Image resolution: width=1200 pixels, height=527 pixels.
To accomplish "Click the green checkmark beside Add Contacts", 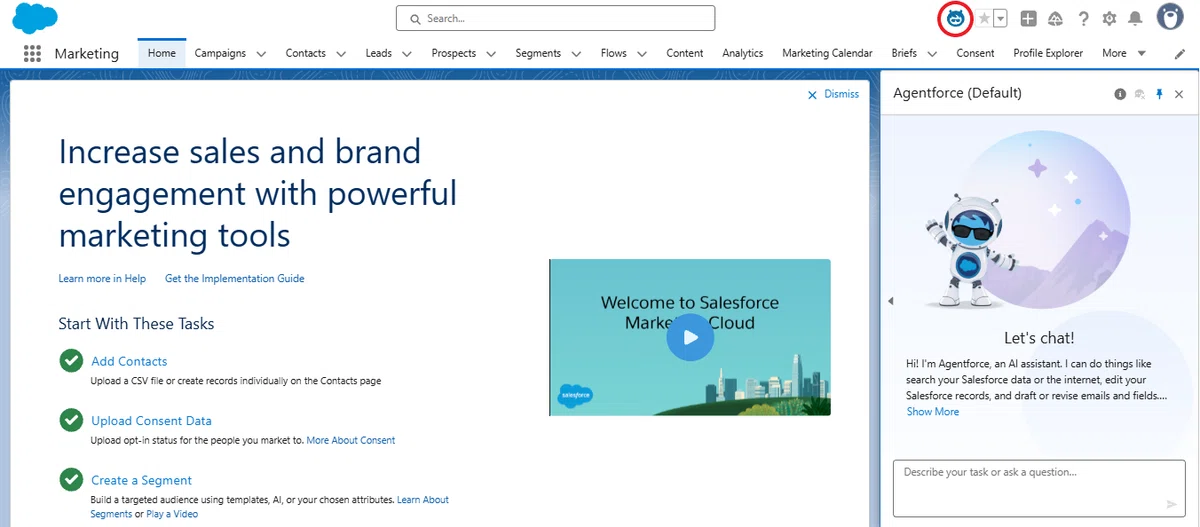I will pos(71,361).
